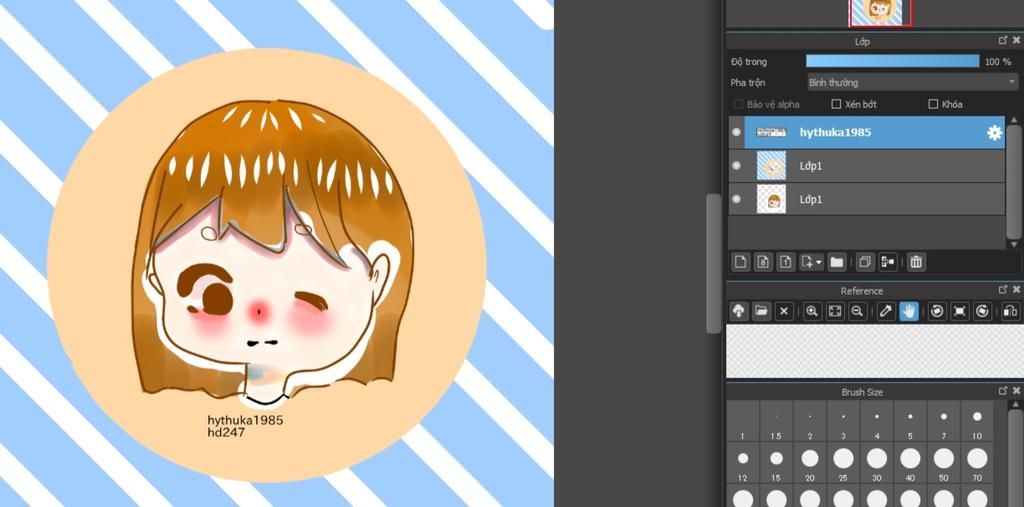
Task: Pick brush size 15
Action: pyautogui.click(x=776, y=463)
